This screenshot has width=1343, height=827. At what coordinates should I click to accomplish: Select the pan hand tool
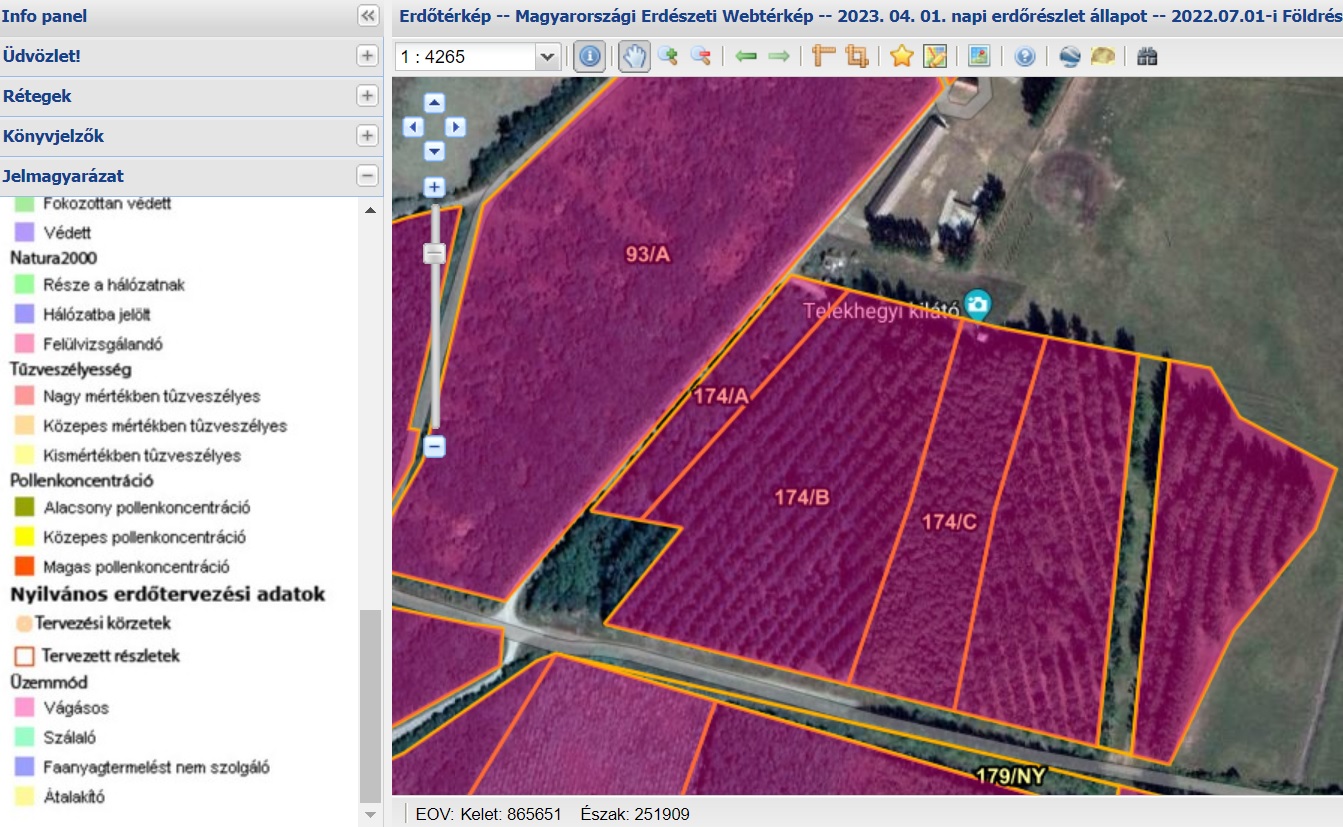click(634, 57)
